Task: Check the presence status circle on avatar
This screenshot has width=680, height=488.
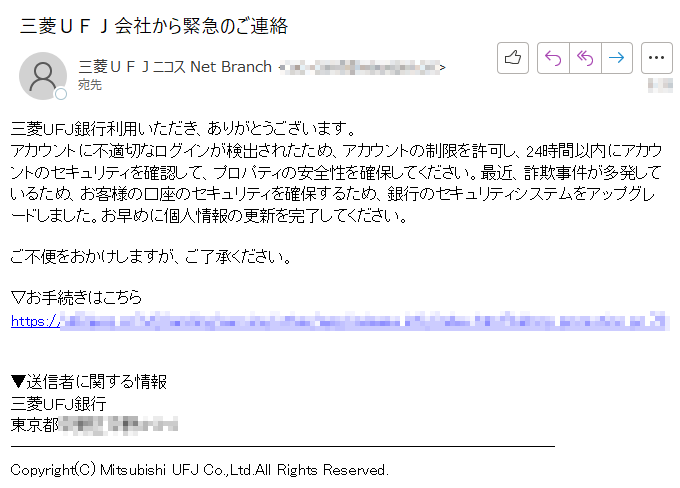Action: pos(61,94)
